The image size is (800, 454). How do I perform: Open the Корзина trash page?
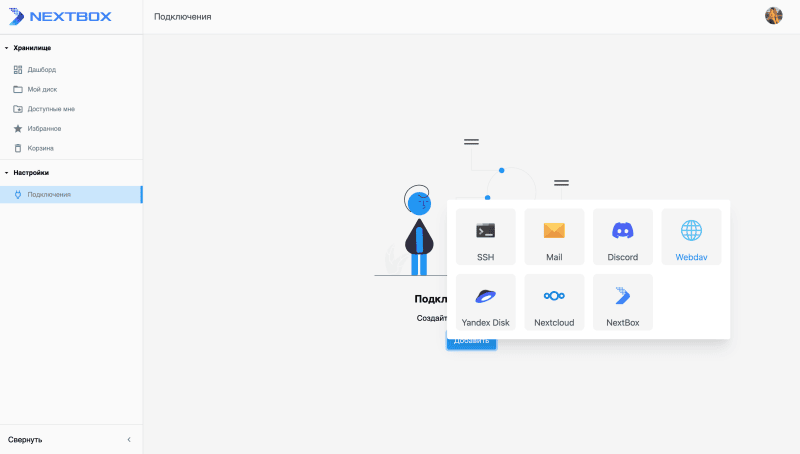click(x=40, y=148)
